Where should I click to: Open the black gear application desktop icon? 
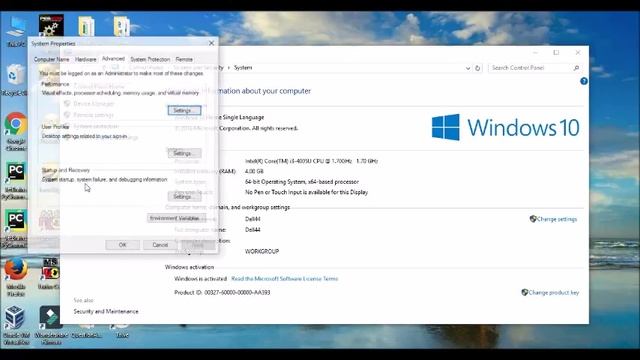[51, 25]
